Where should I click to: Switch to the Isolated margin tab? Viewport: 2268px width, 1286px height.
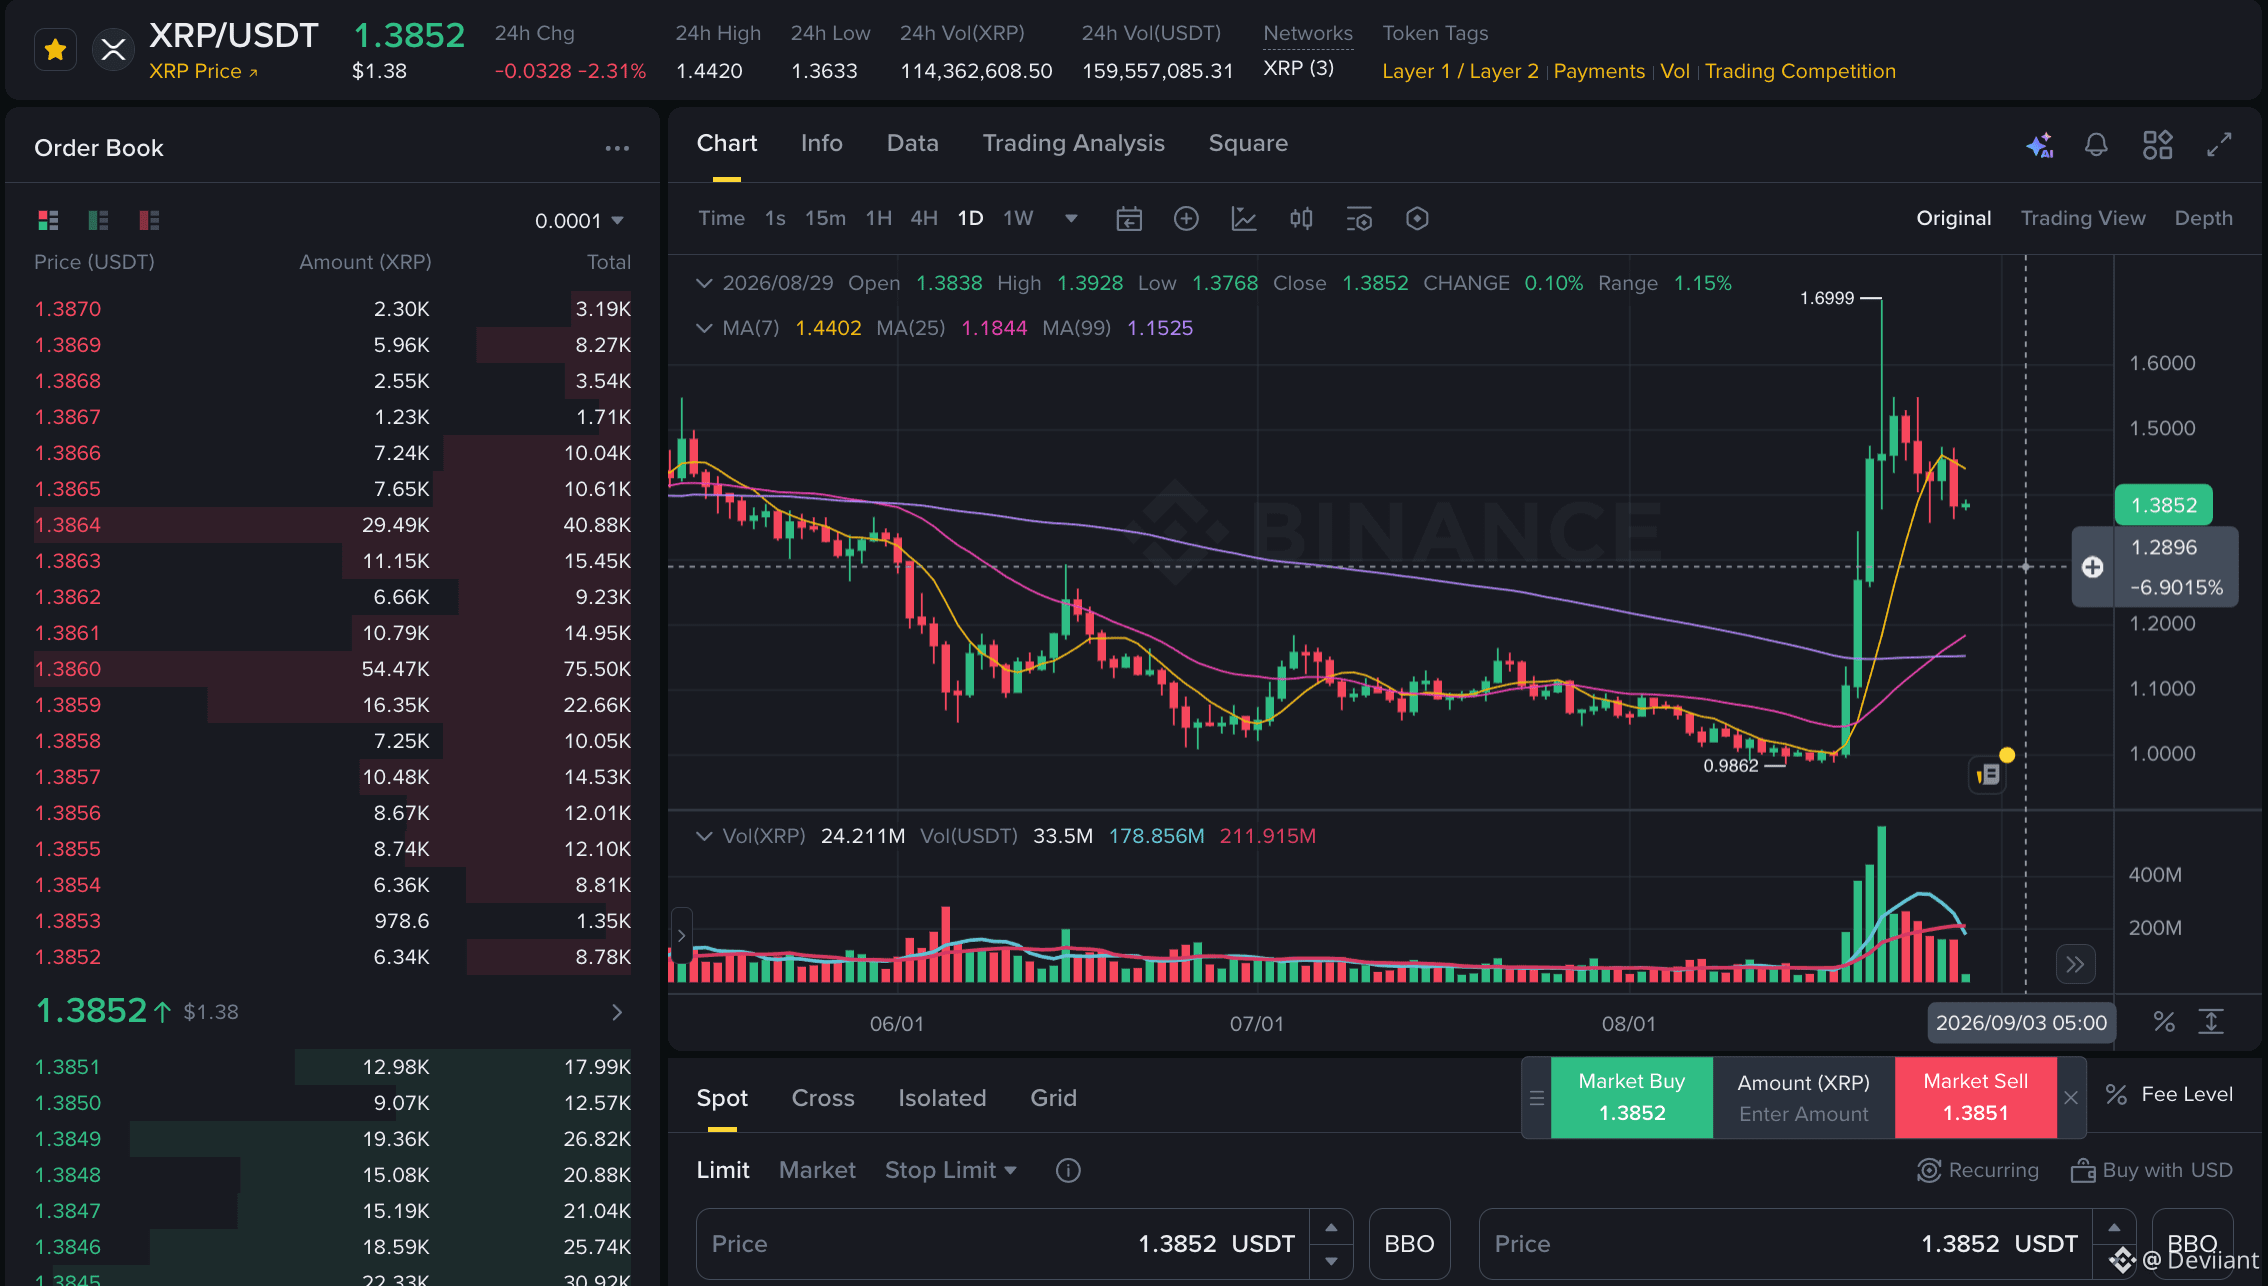(942, 1098)
